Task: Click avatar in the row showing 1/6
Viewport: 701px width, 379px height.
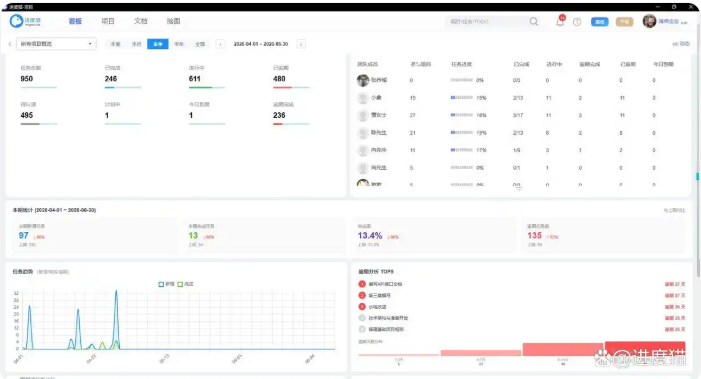Action: click(x=363, y=150)
